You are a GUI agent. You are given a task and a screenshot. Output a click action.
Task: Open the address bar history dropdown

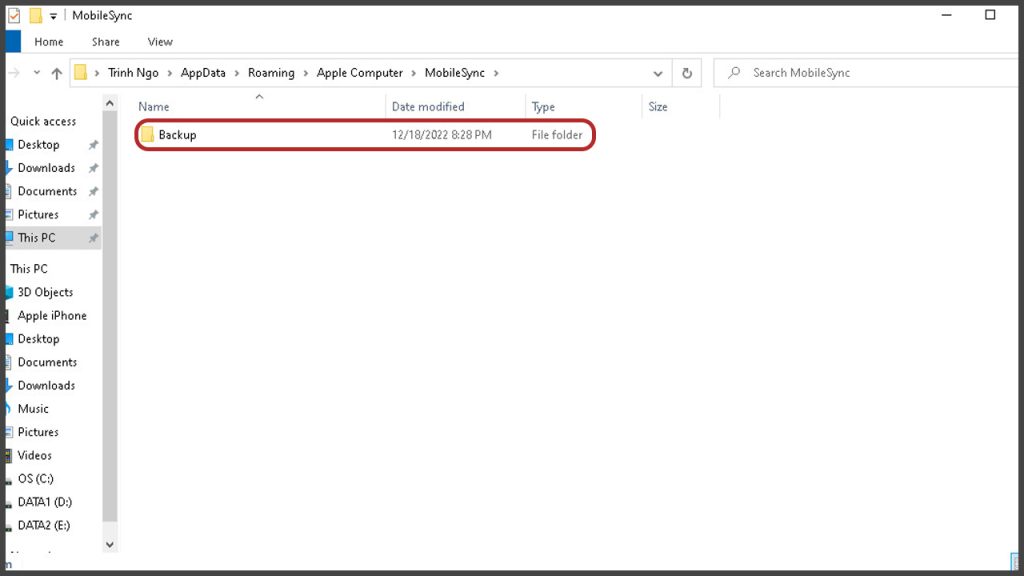tap(657, 73)
